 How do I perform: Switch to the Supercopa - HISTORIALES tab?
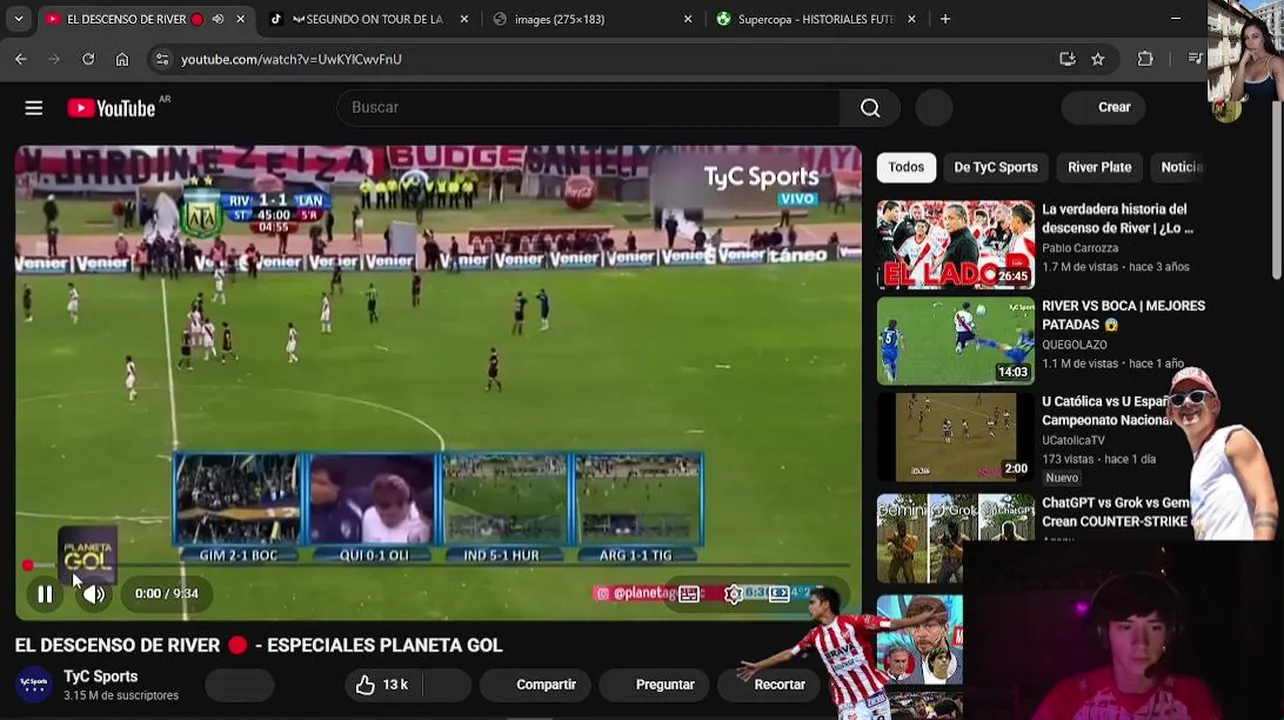814,19
